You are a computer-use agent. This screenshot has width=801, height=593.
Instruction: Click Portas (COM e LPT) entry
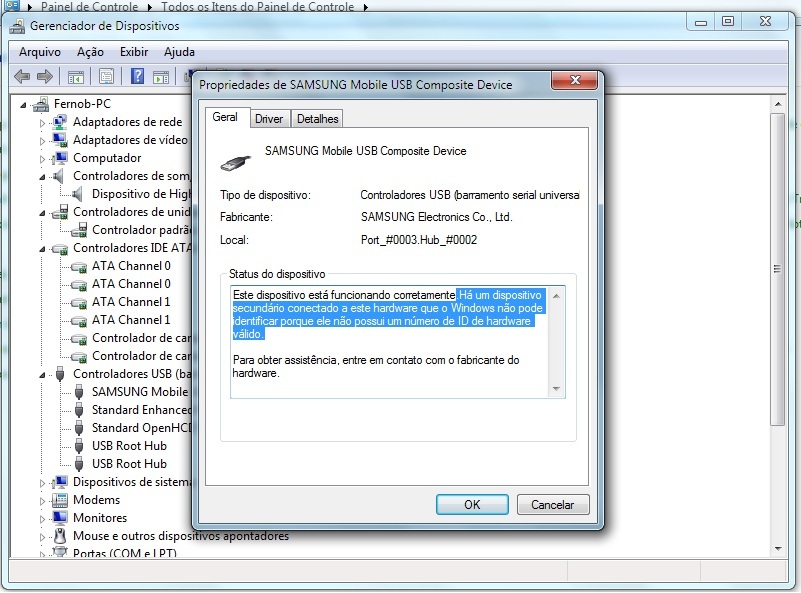coord(125,553)
